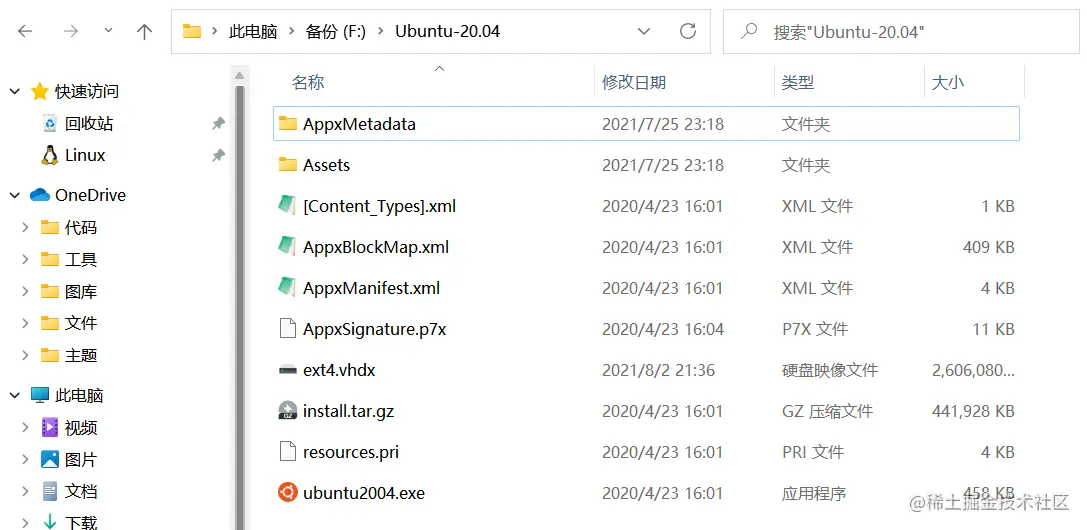Go forward with the forward arrow
1087x530 pixels.
pyautogui.click(x=71, y=31)
